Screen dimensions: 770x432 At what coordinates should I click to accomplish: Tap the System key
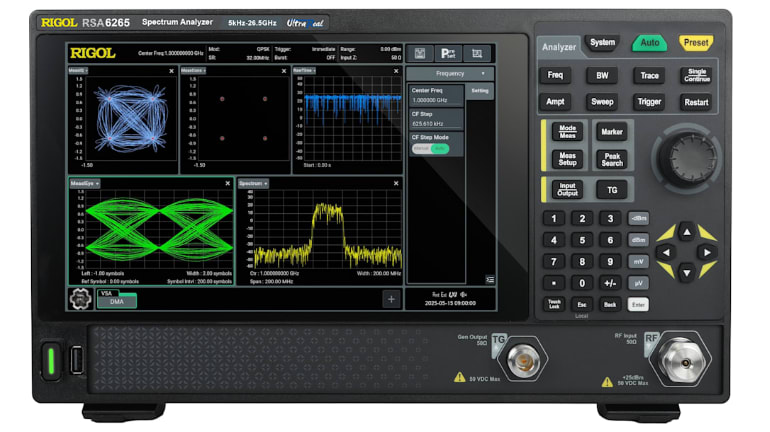(x=603, y=43)
